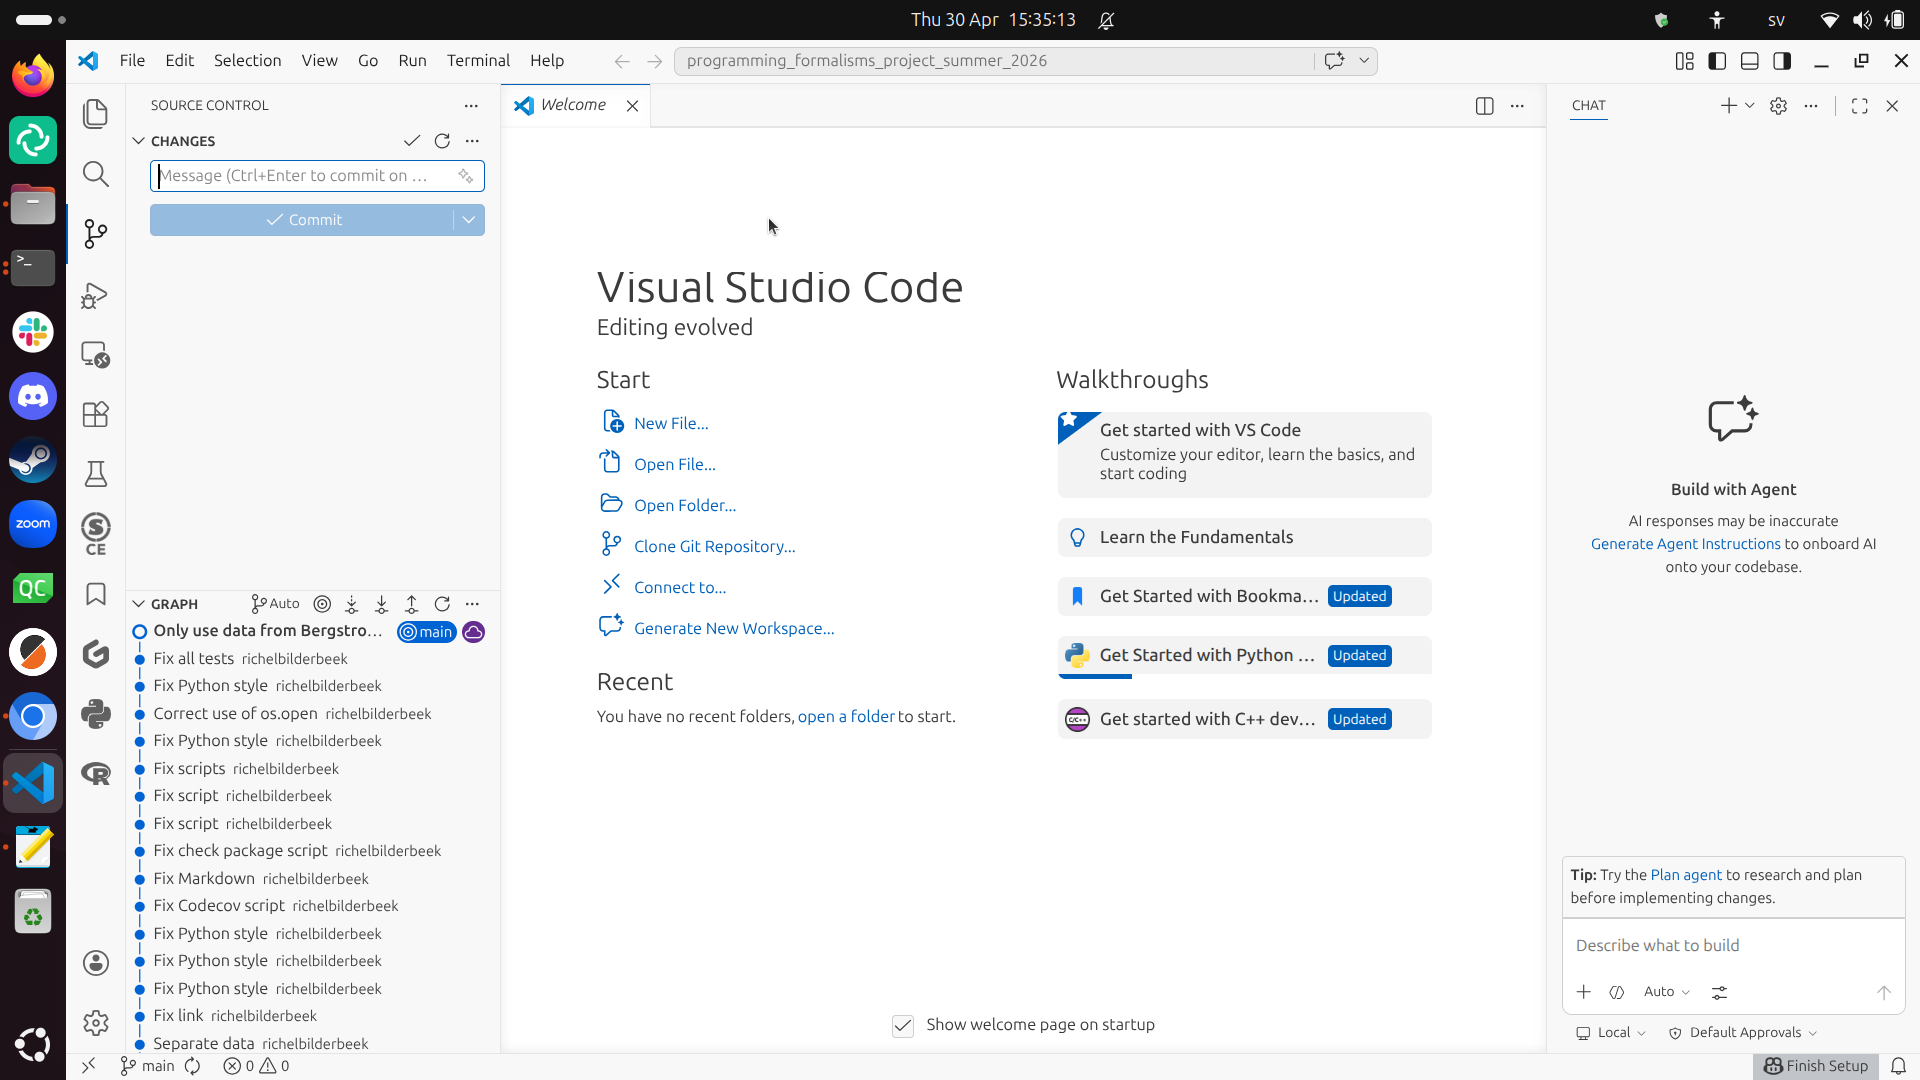Open the Python view in activity bar
1920x1080 pixels.
point(96,714)
